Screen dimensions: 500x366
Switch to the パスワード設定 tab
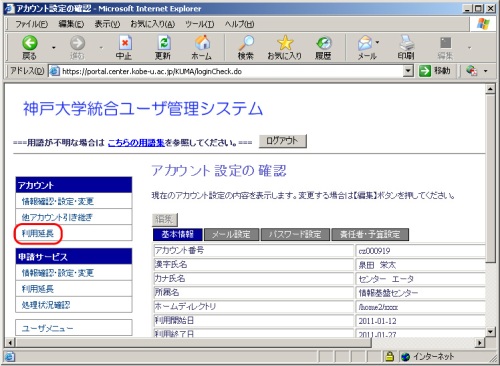pyautogui.click(x=295, y=235)
